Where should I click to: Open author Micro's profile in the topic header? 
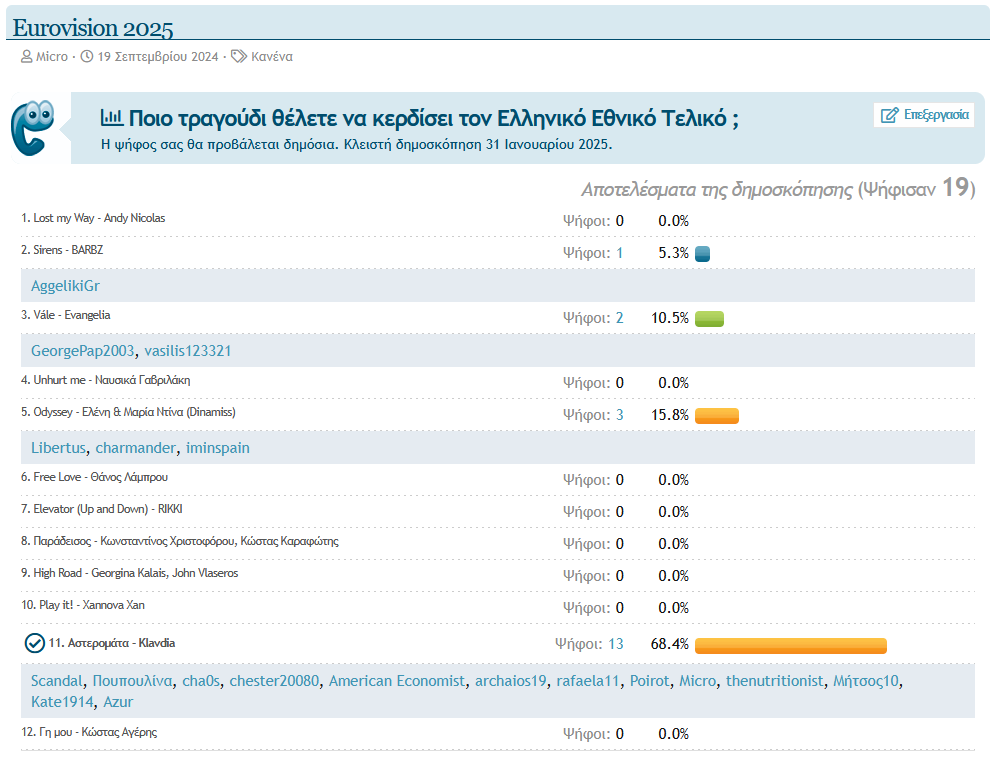[x=52, y=56]
